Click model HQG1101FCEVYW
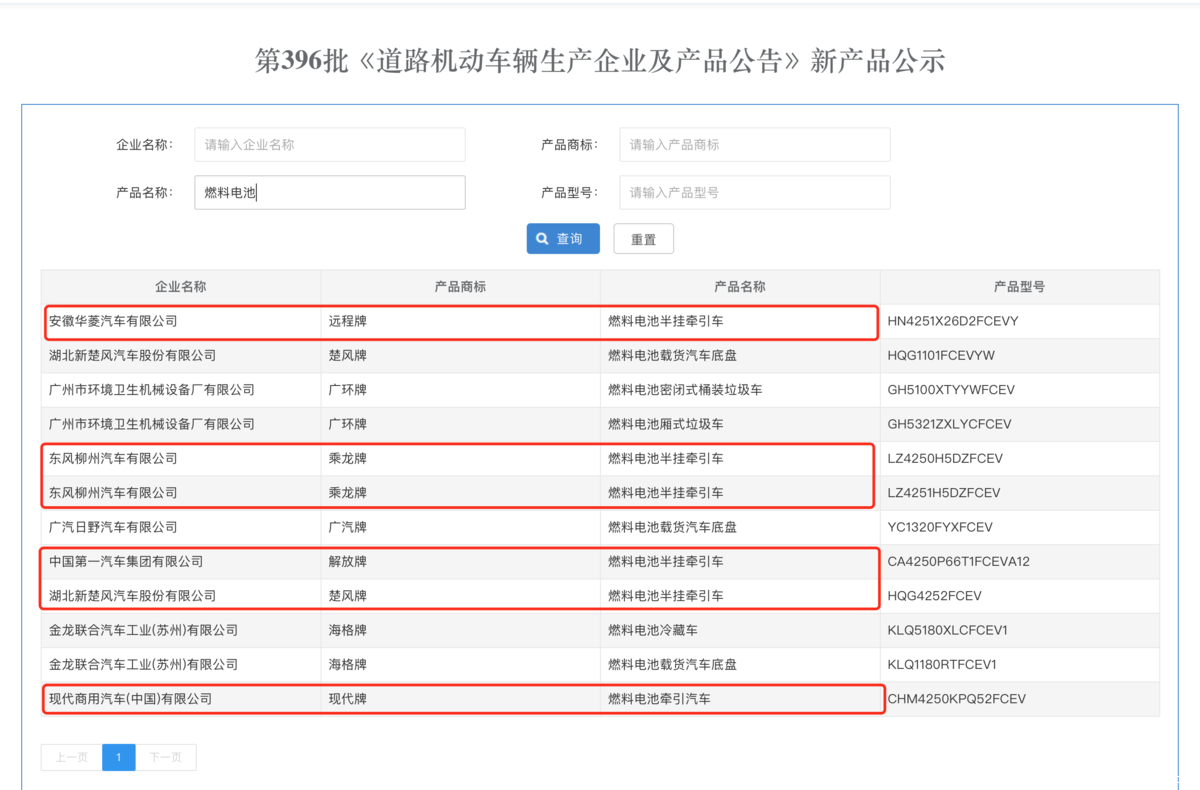 pyautogui.click(x=941, y=355)
